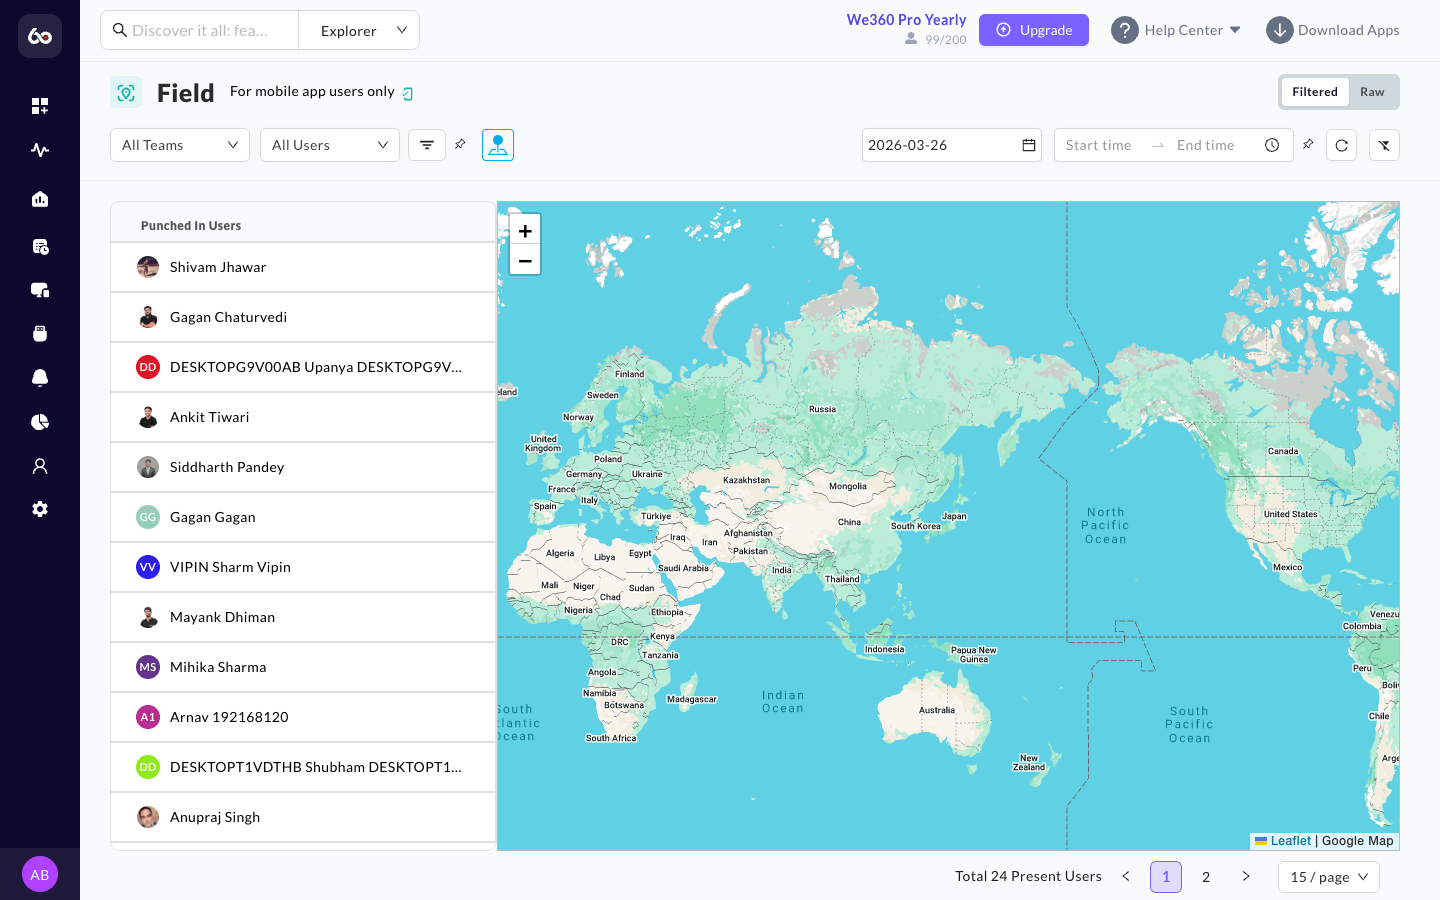1440x900 pixels.
Task: Click the Upgrade button
Action: [1034, 30]
